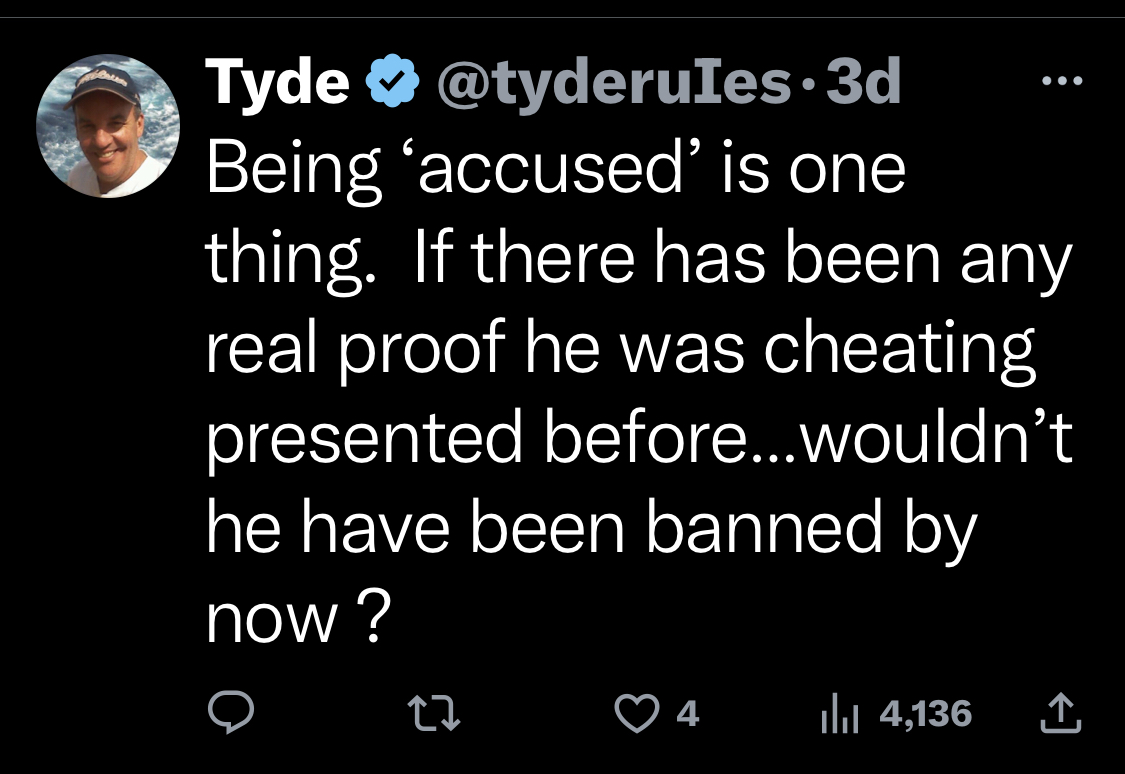
Task: Open the three-dot more options menu
Action: click(x=1062, y=81)
